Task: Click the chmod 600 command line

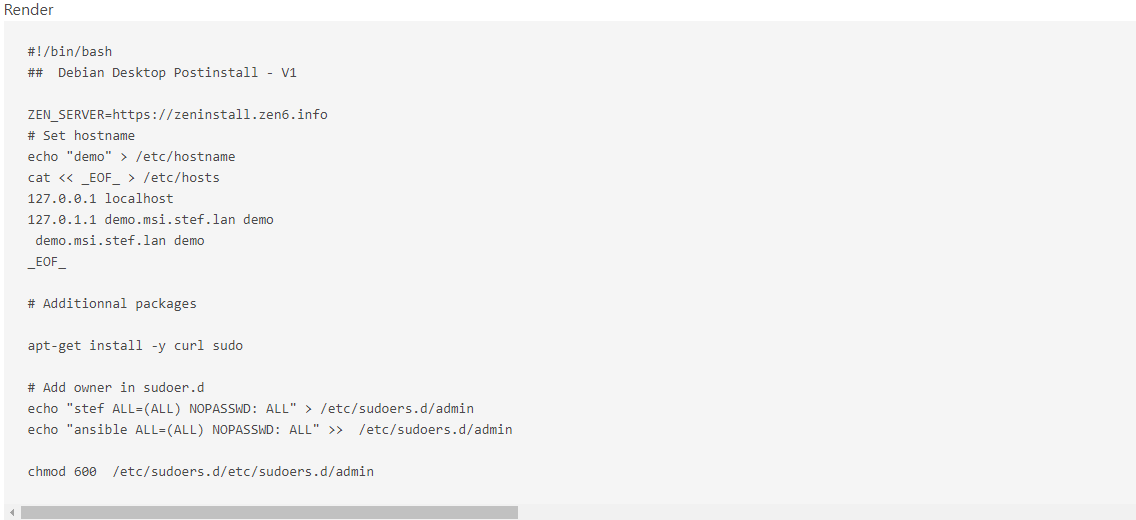Action: pyautogui.click(x=200, y=472)
